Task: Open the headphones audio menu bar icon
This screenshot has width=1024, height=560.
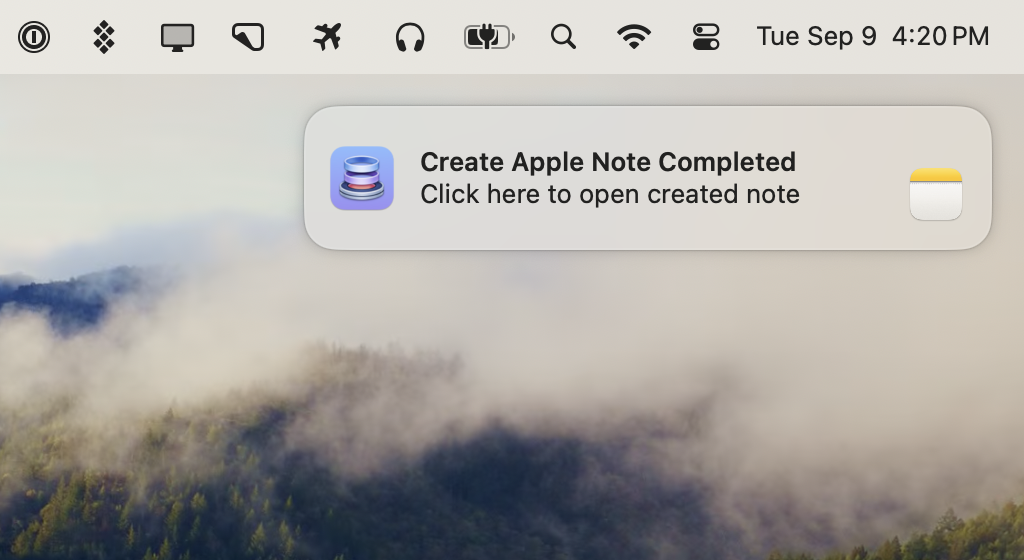Action: pyautogui.click(x=410, y=37)
